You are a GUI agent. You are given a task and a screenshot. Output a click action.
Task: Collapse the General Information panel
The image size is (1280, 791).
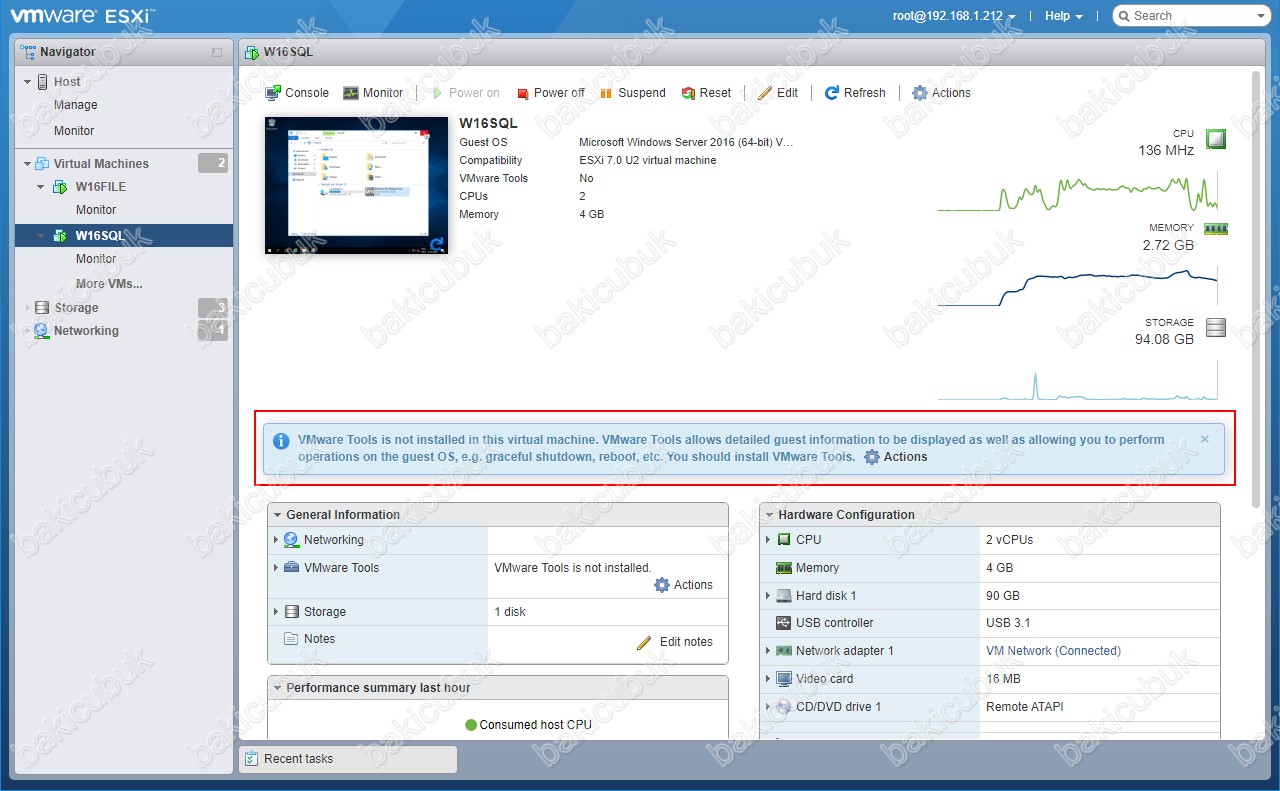(x=277, y=515)
